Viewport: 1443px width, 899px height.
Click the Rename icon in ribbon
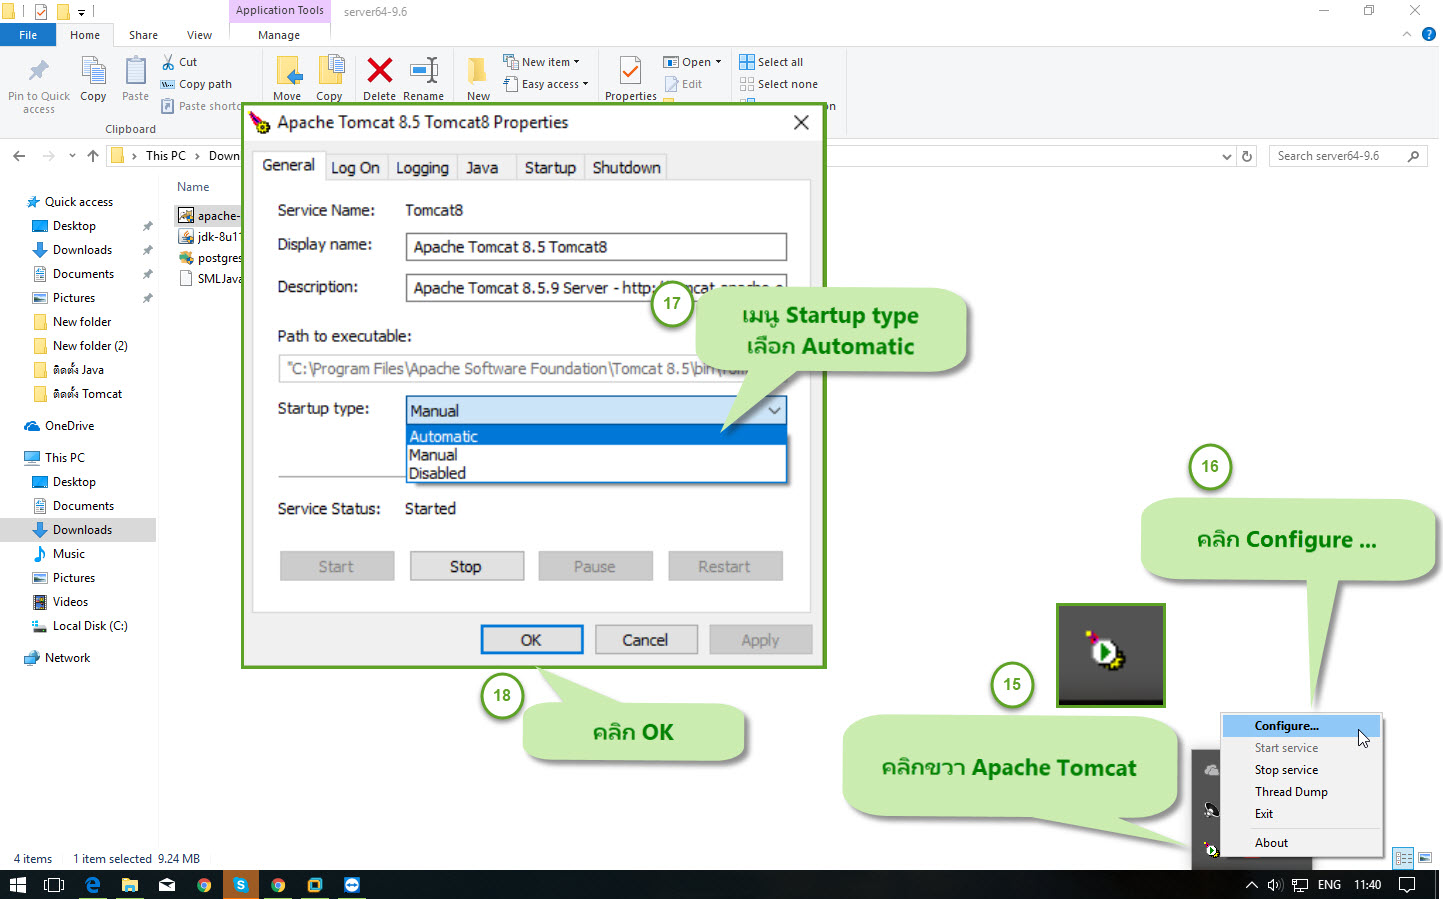point(424,70)
